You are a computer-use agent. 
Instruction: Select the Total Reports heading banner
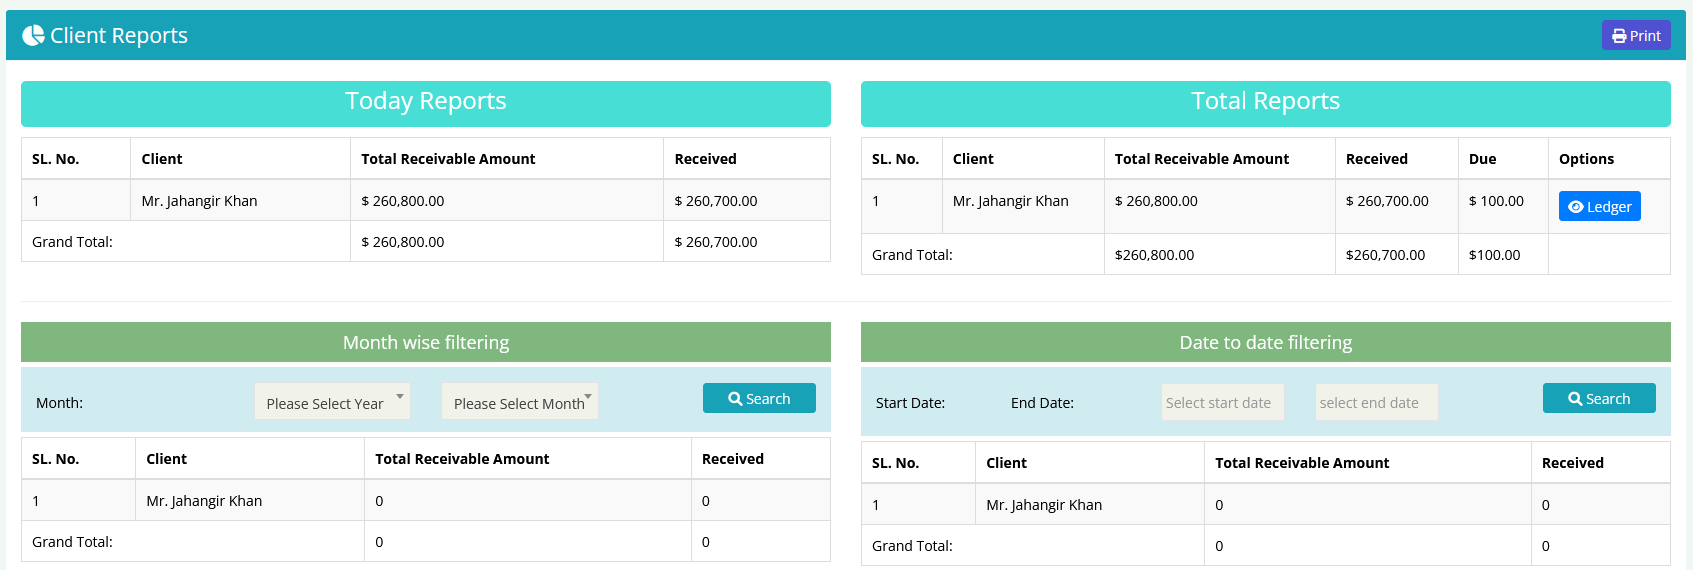(1265, 103)
